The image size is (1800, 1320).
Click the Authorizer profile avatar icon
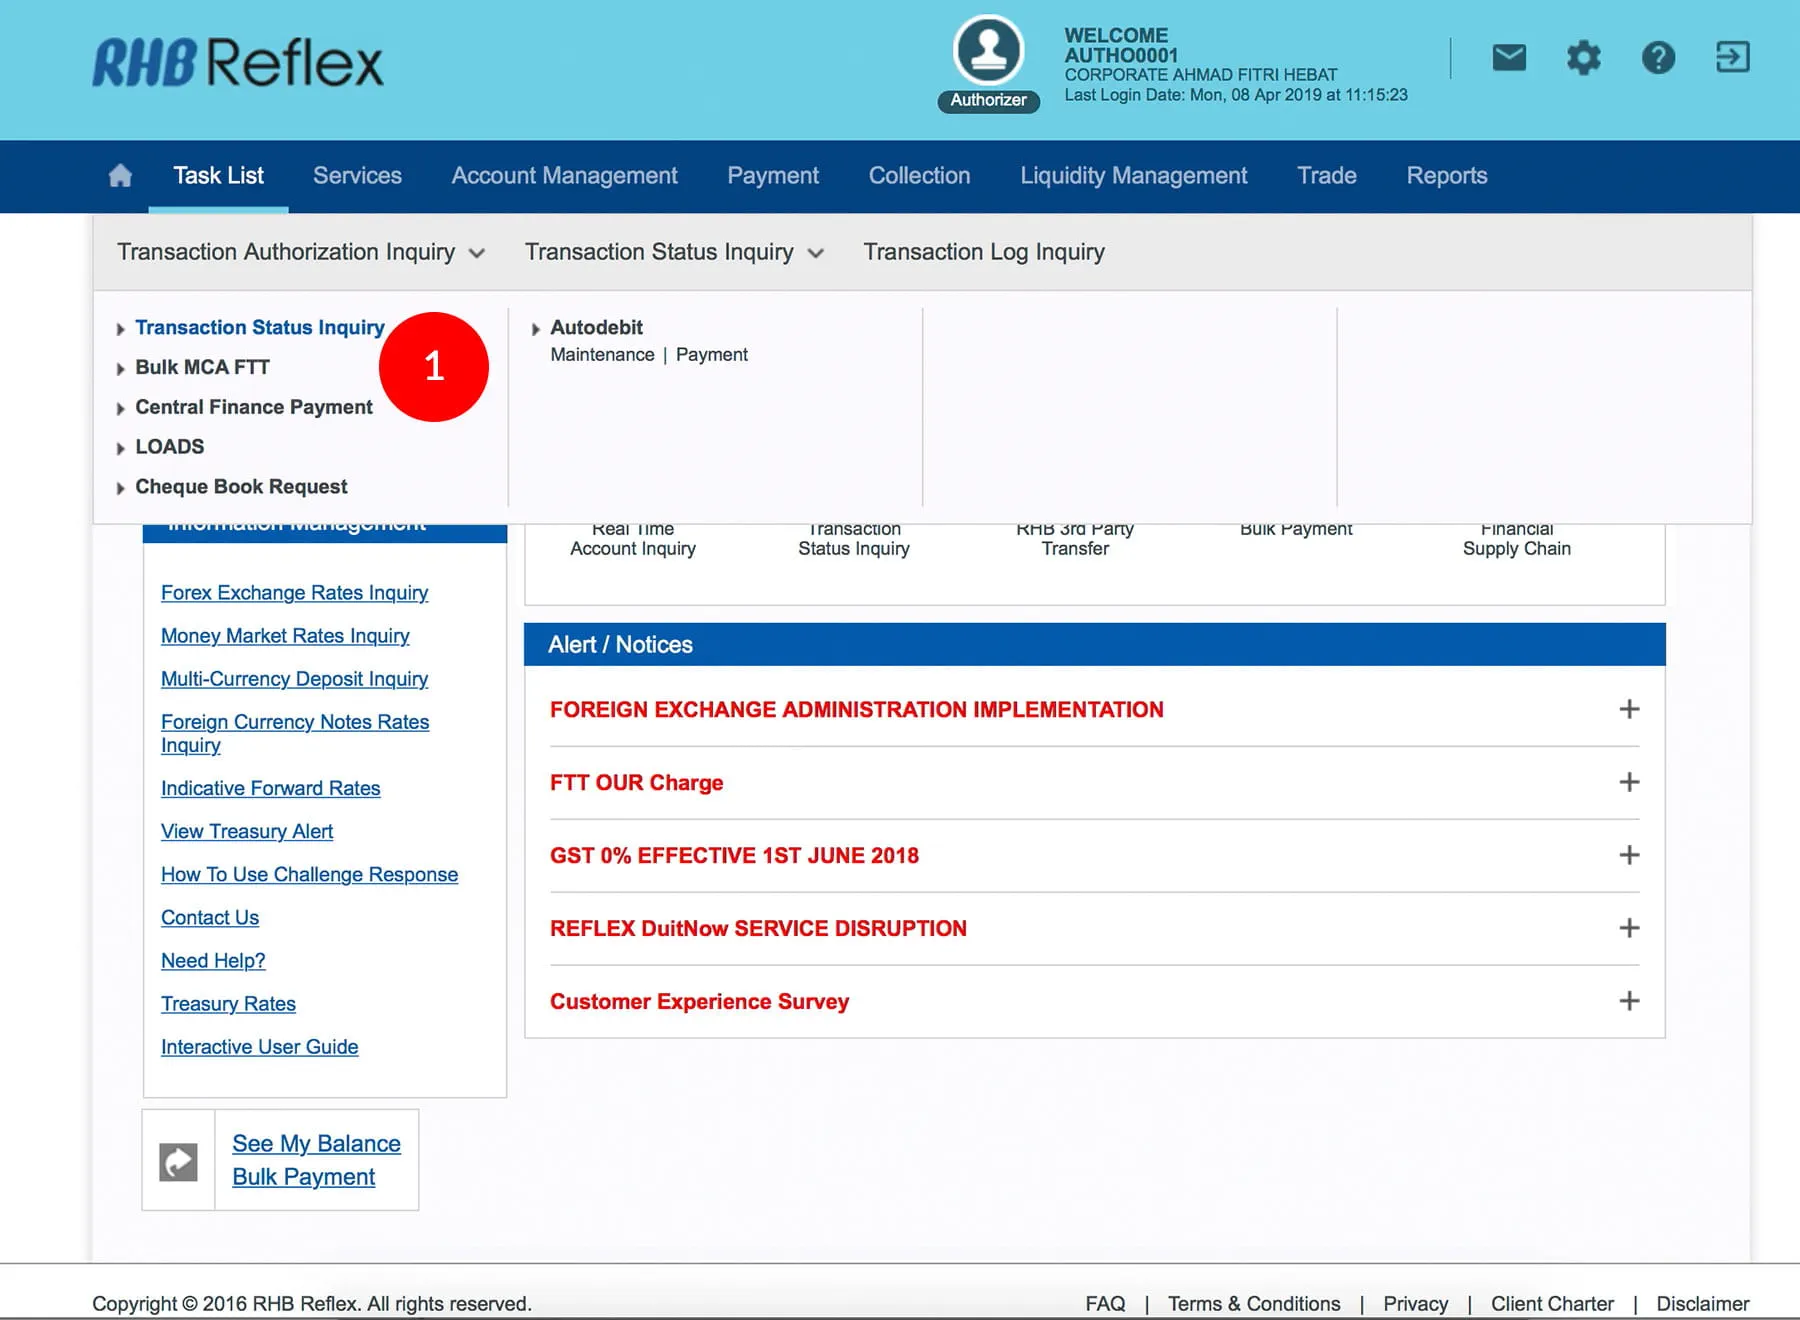click(988, 51)
